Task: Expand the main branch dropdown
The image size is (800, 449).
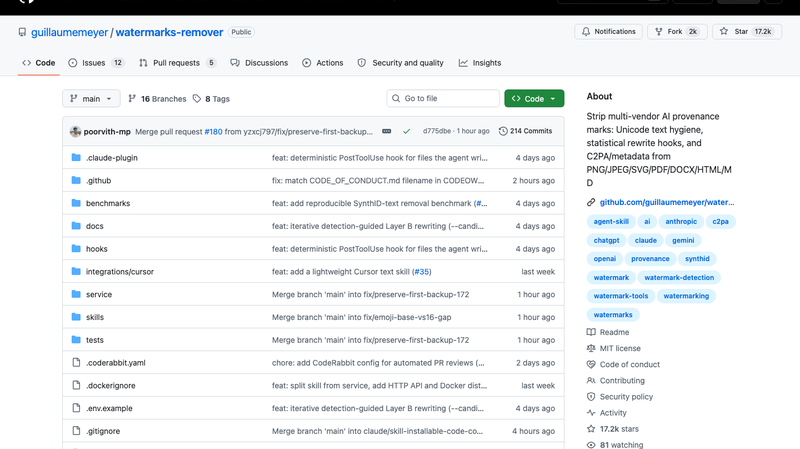Action: coord(91,98)
